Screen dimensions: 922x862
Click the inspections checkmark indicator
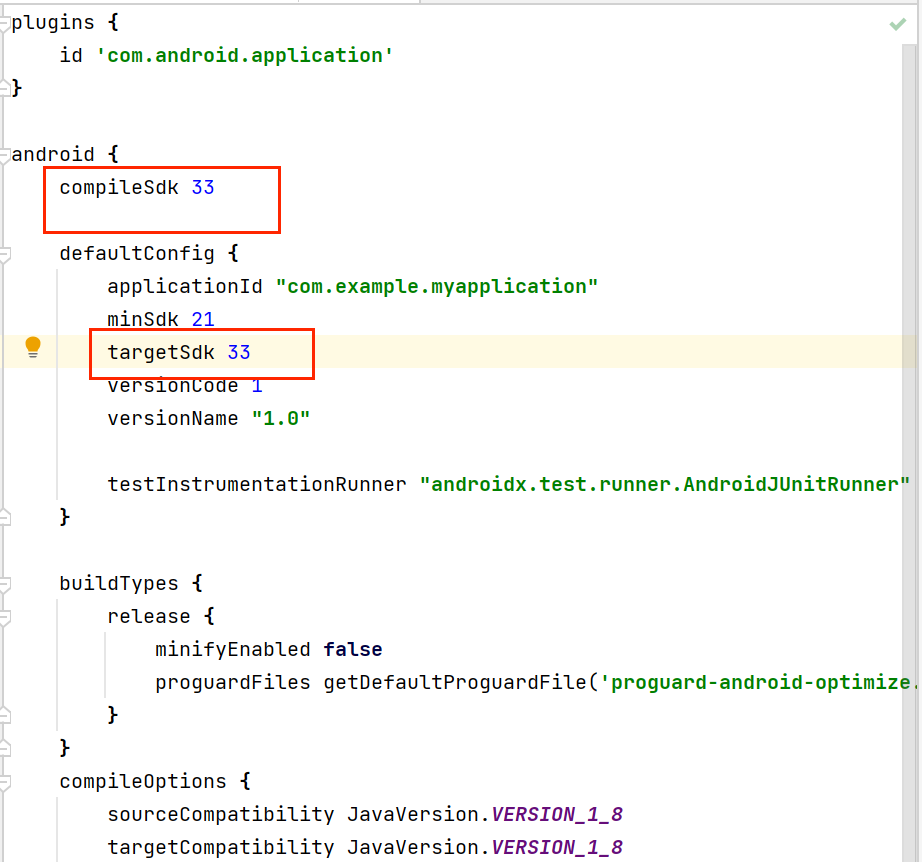(x=897, y=23)
